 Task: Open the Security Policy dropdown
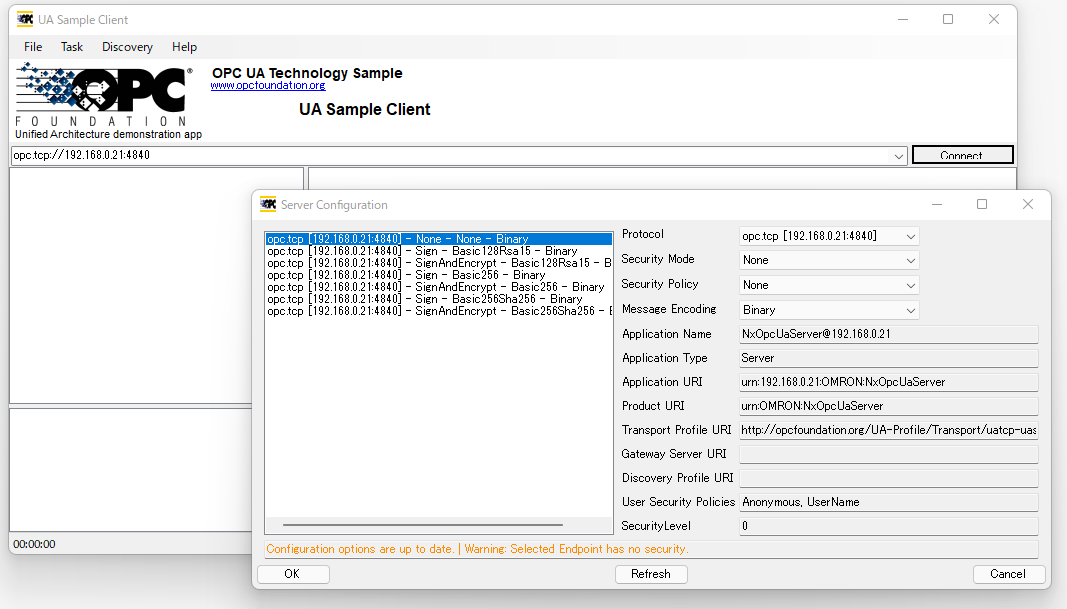(x=909, y=285)
